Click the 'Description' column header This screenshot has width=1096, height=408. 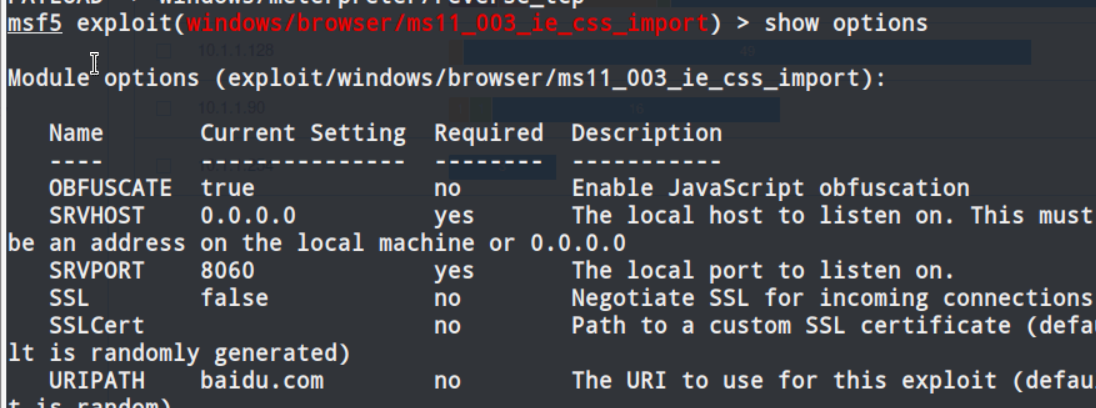(646, 132)
